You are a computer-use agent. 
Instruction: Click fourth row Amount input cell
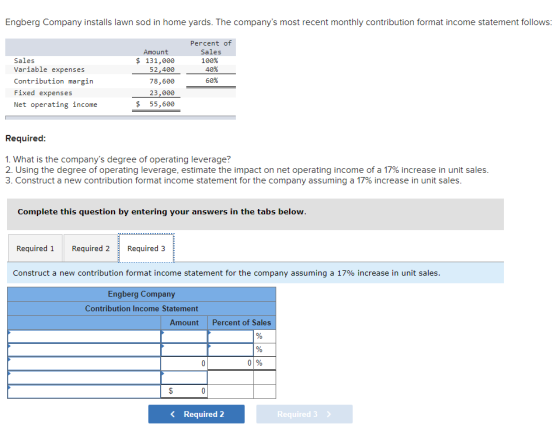(x=184, y=378)
